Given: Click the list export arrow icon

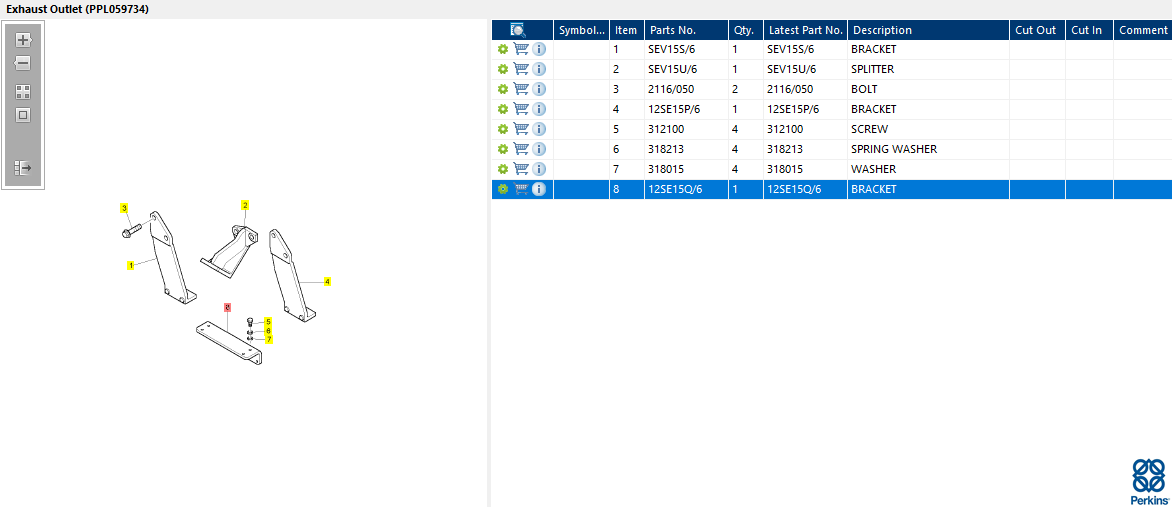Looking at the screenshot, I should coord(23,168).
